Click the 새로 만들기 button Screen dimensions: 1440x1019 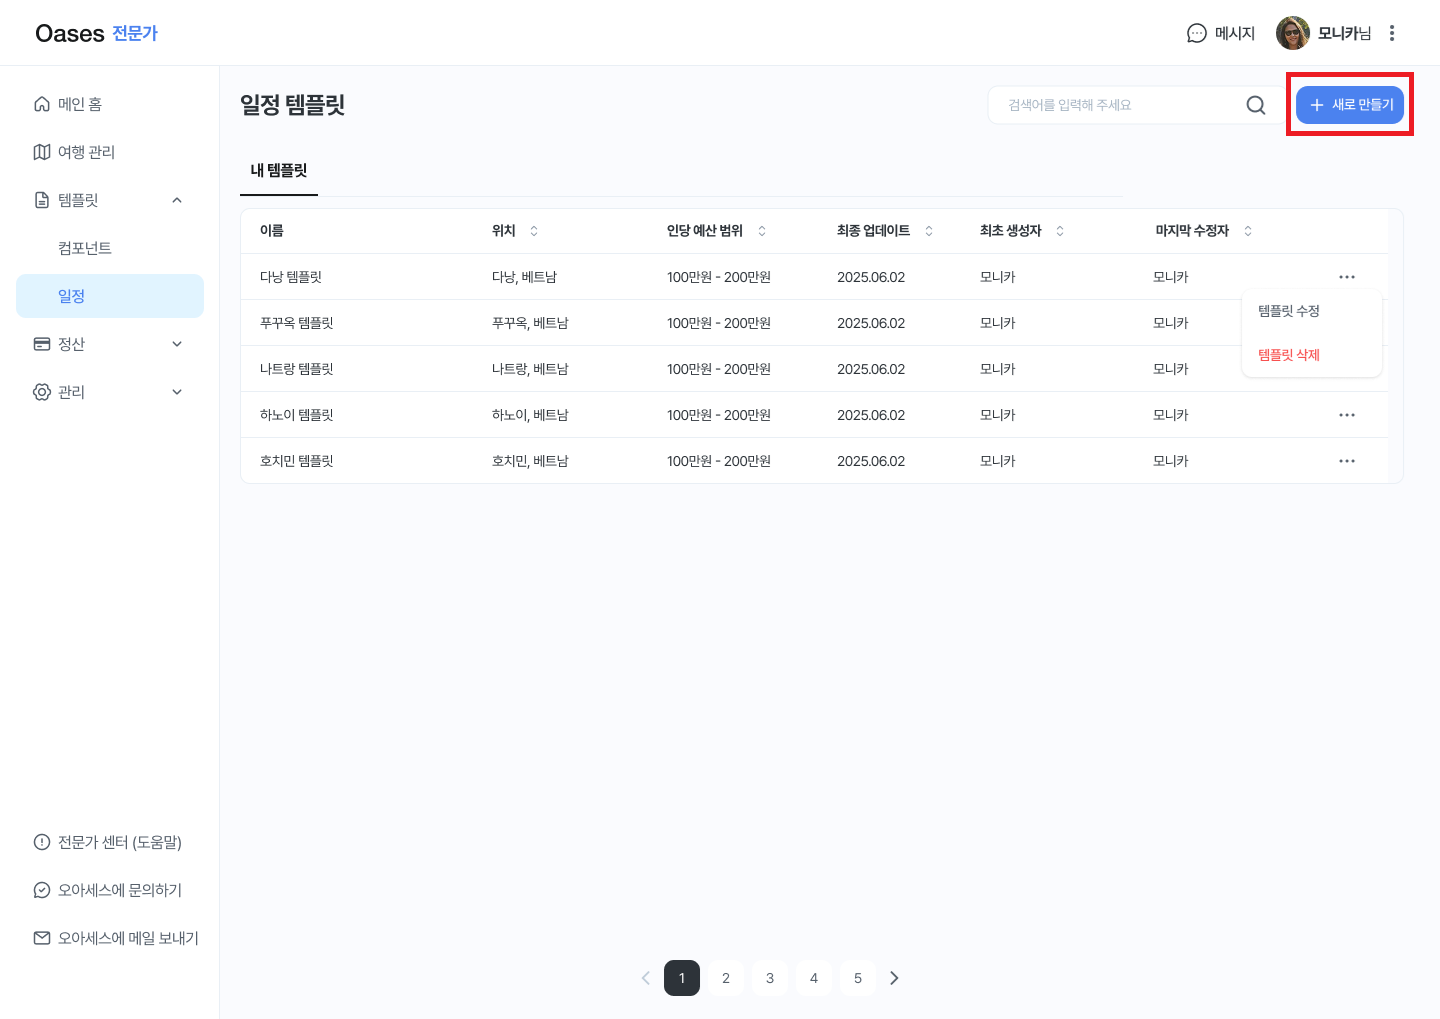pos(1349,105)
